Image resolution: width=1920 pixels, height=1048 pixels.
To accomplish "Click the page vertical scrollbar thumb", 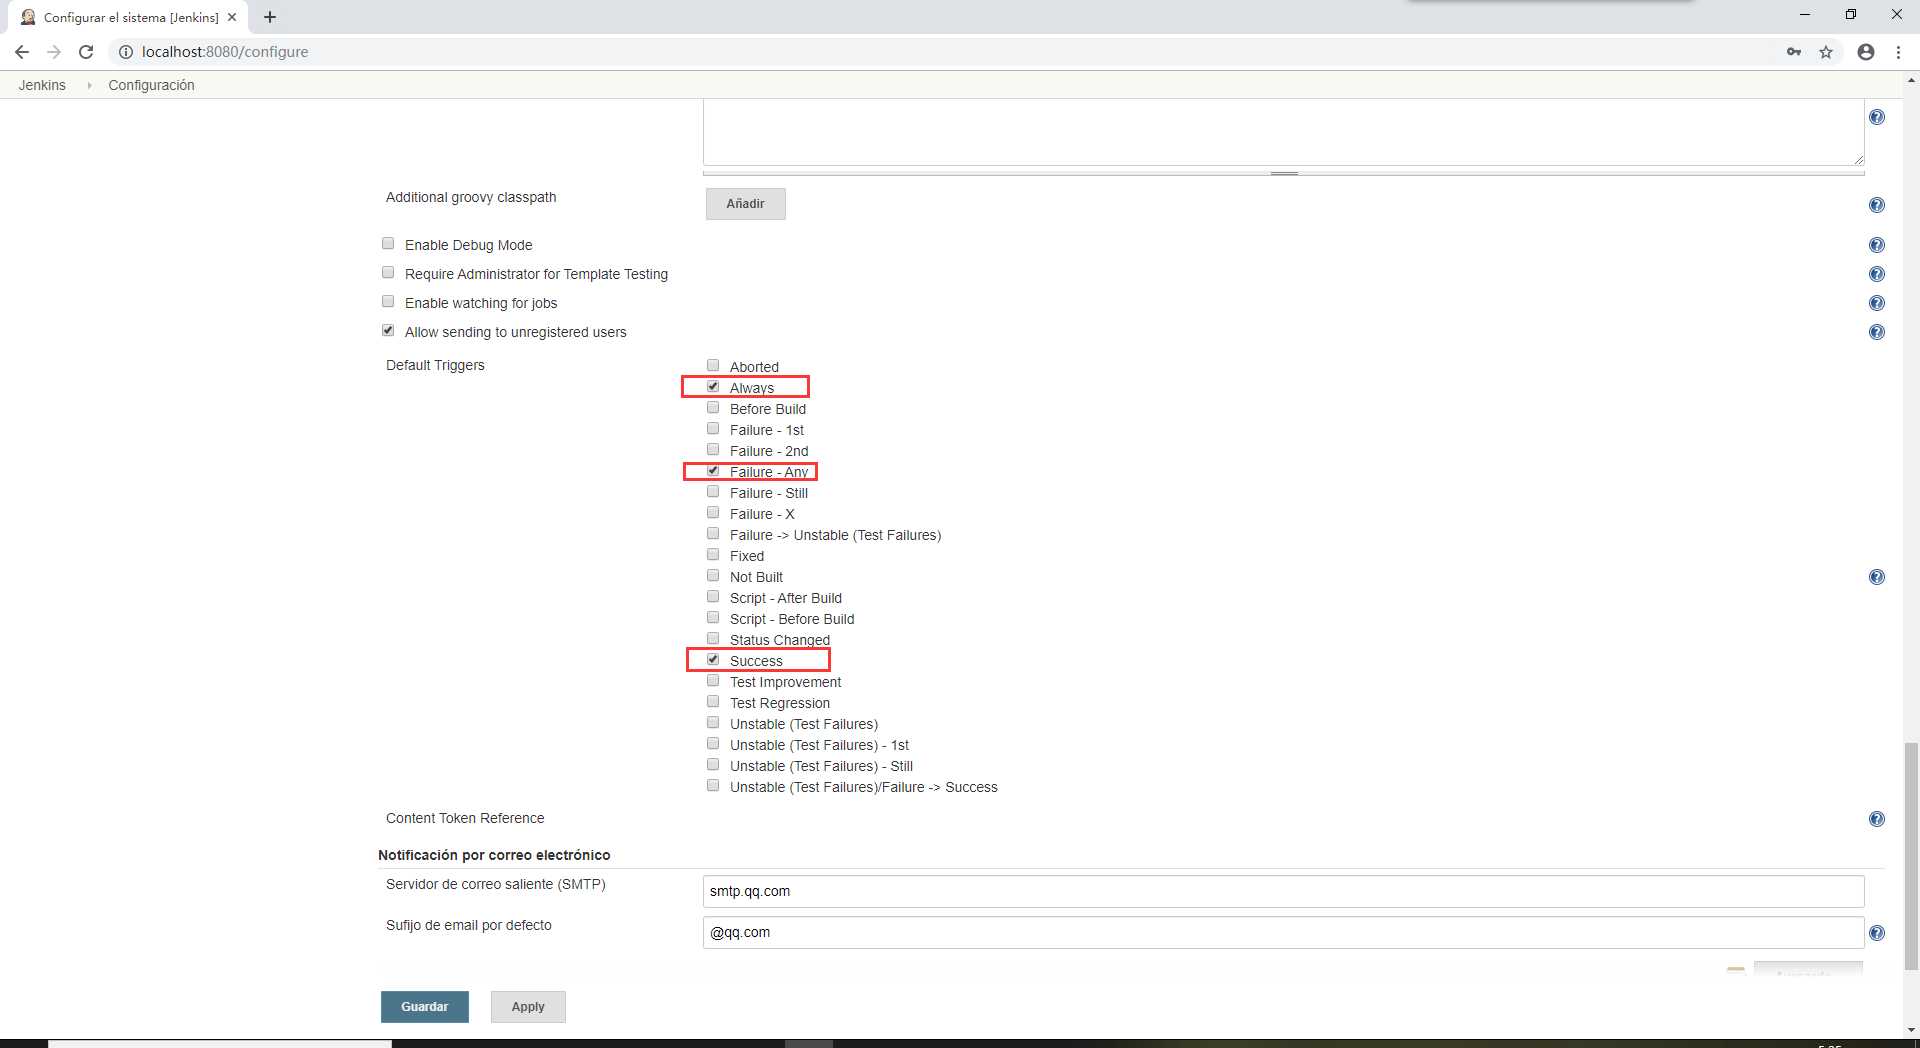I will (x=1911, y=856).
